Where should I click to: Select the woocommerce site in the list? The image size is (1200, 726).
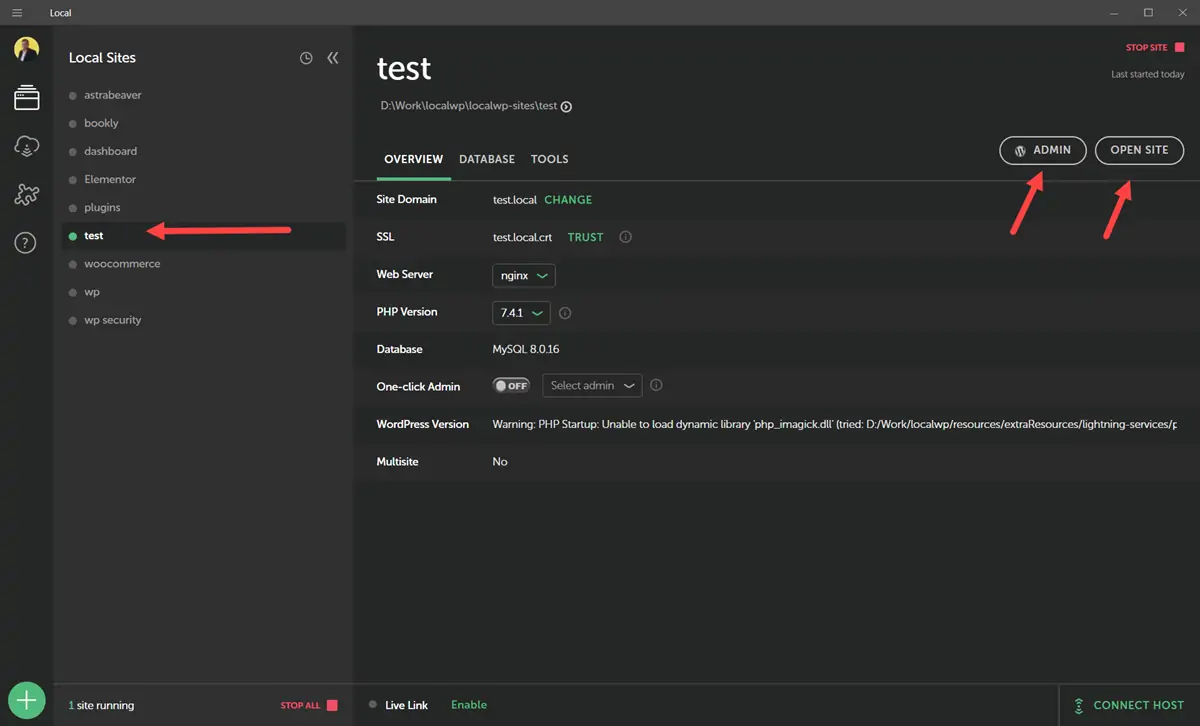122,264
